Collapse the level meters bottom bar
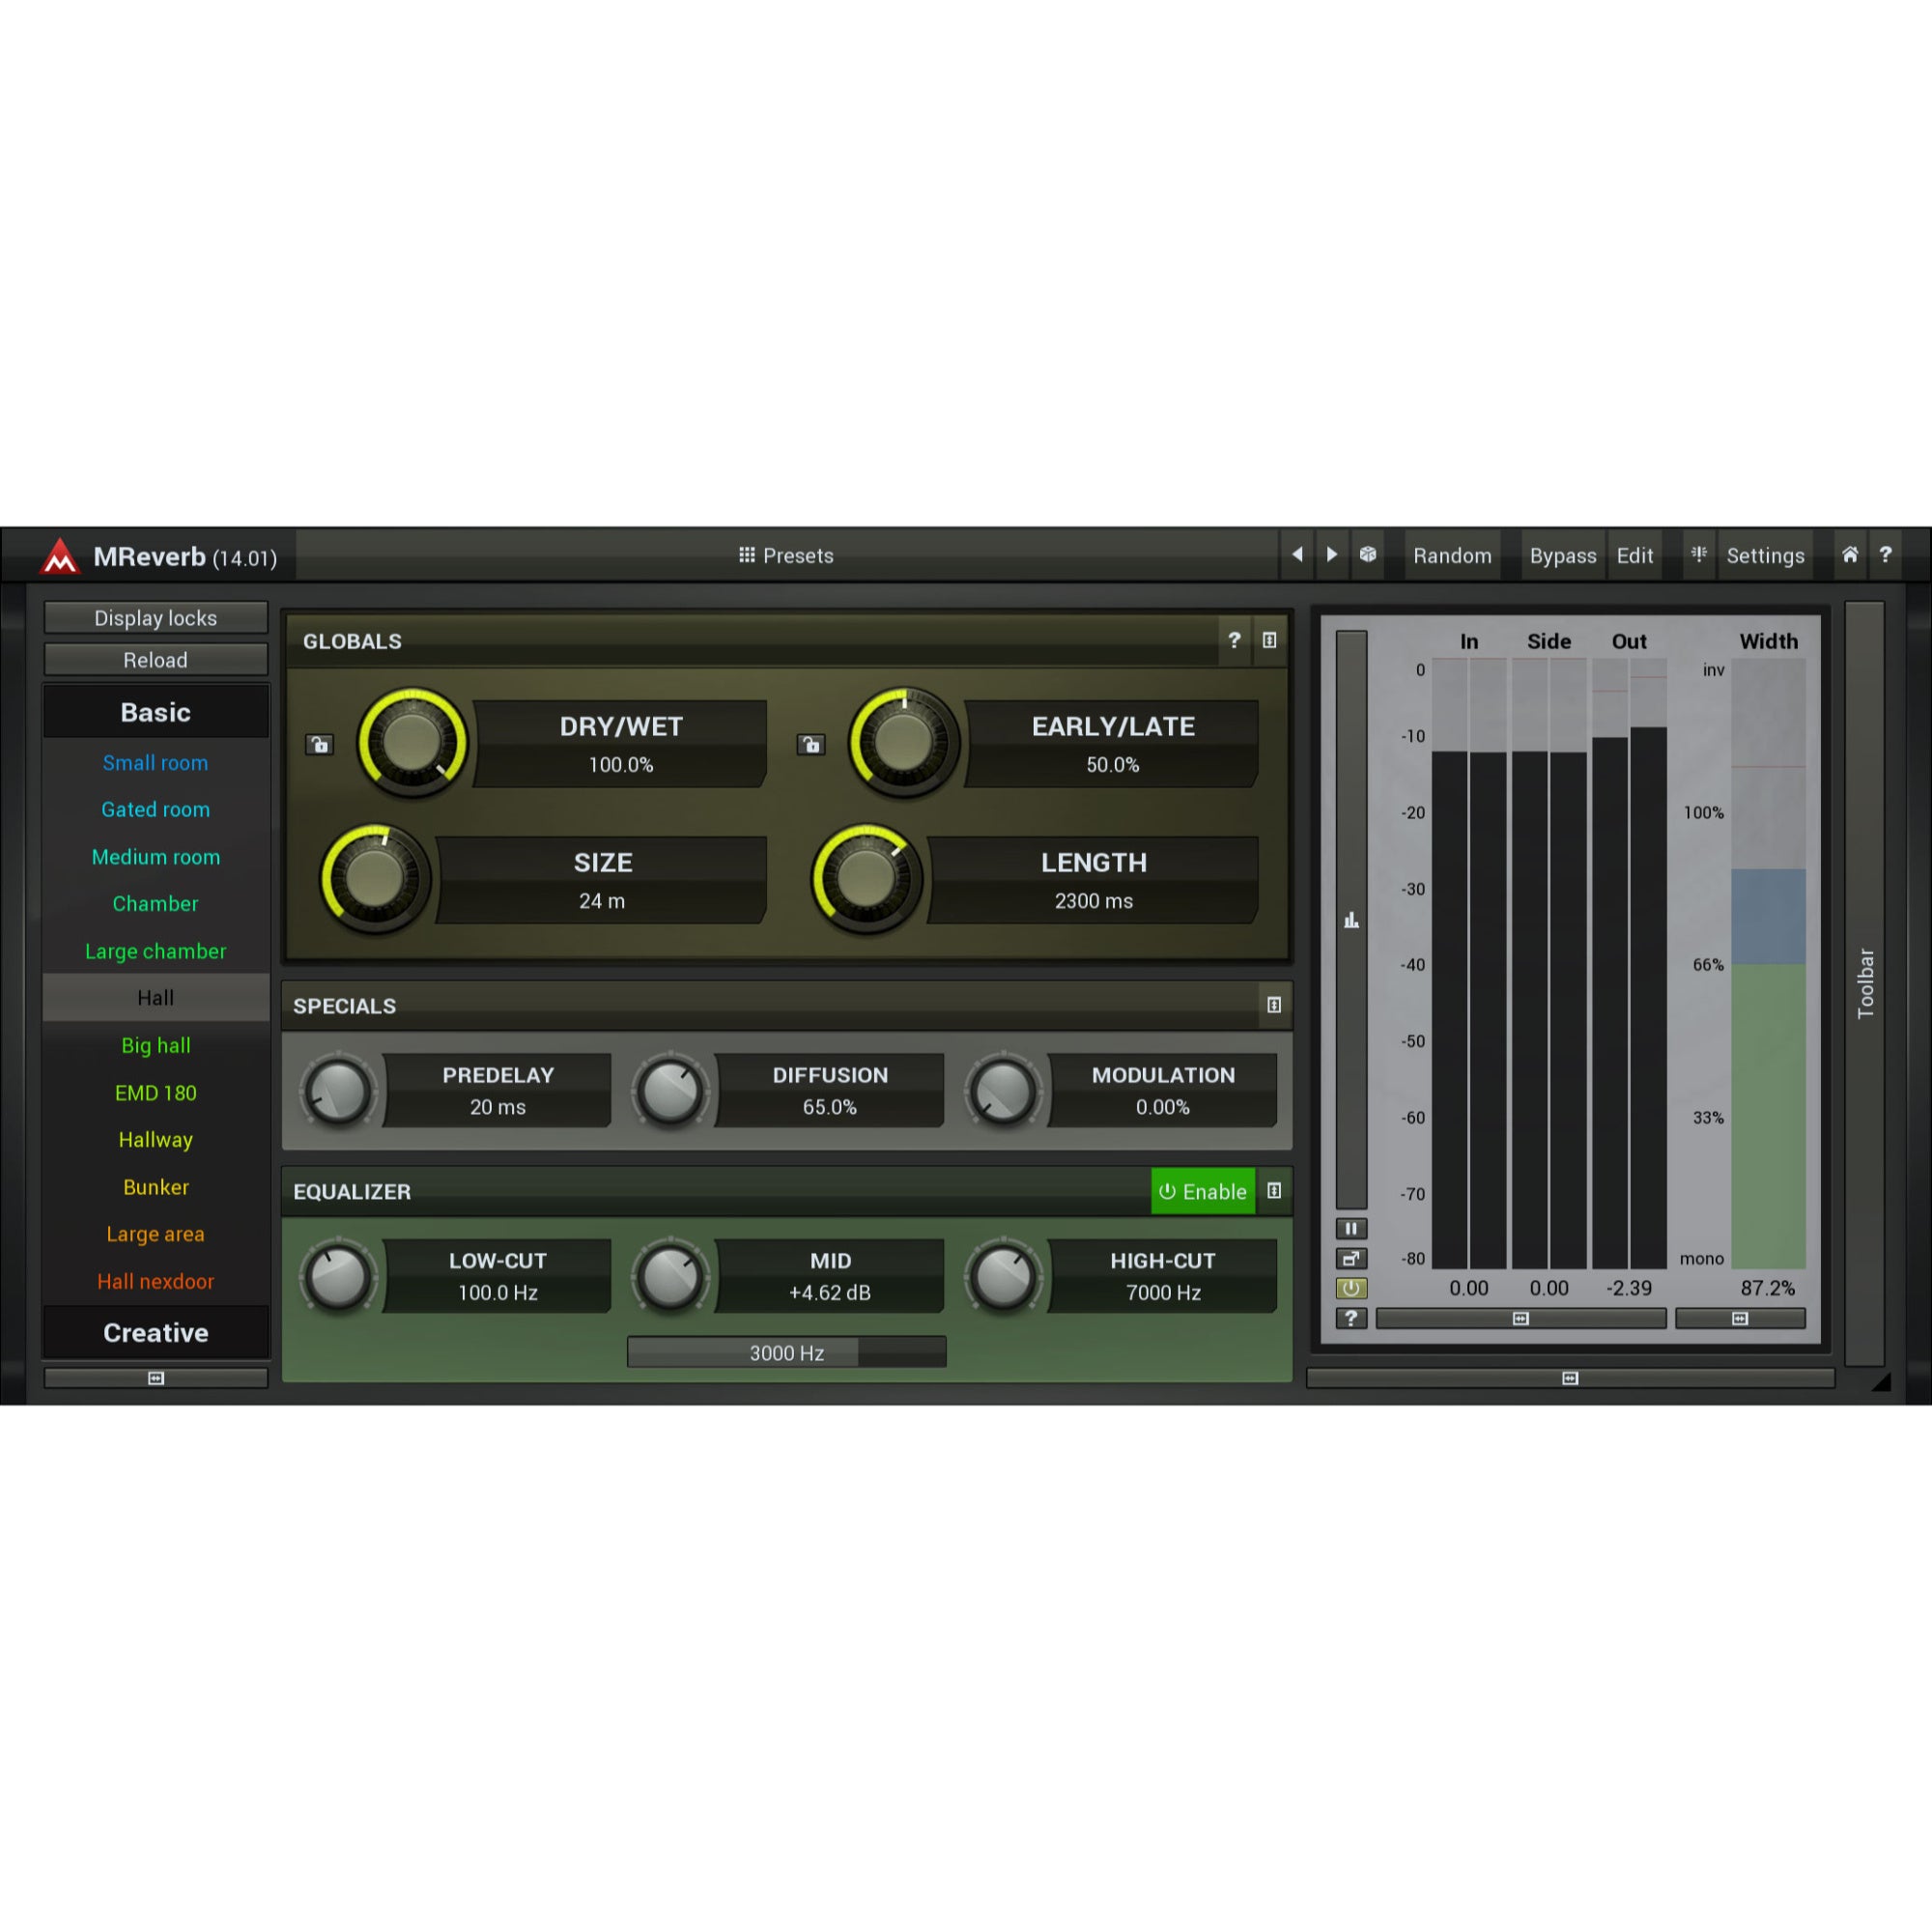The height and width of the screenshot is (1932, 1932). 1521,1319
